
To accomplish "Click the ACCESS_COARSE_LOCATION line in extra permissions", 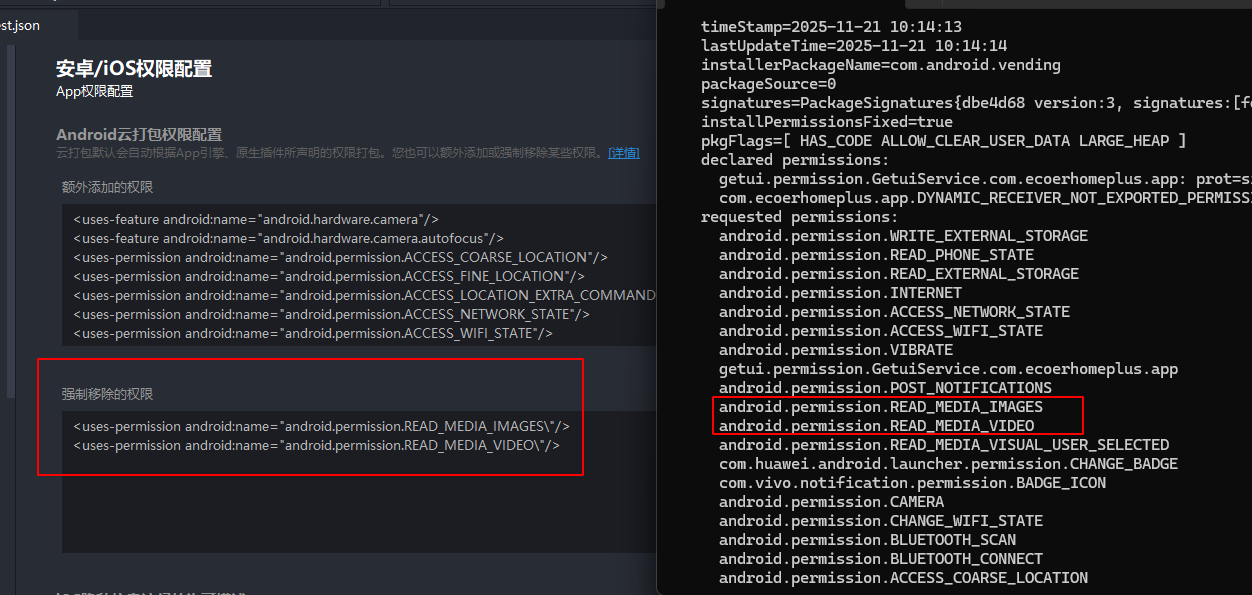I will tap(340, 257).
